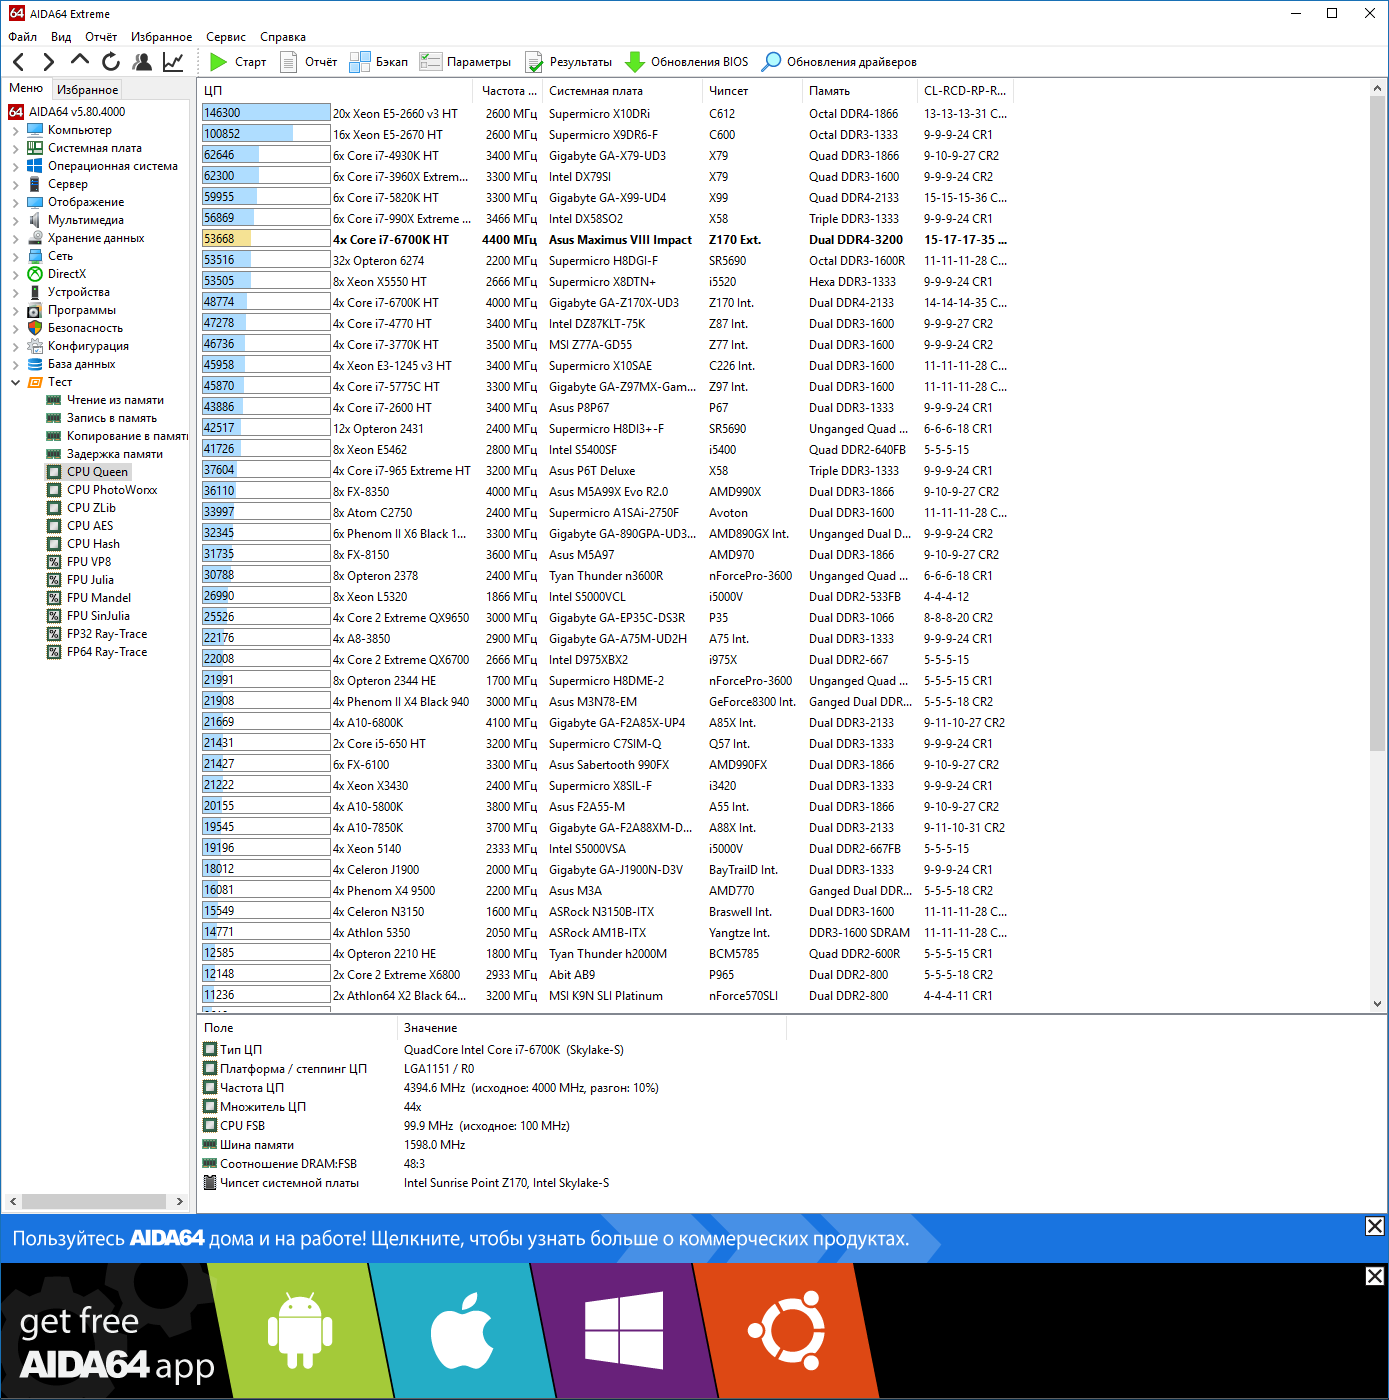Expand the DirectX tree node
Screen dimensions: 1389x1400
(15, 274)
